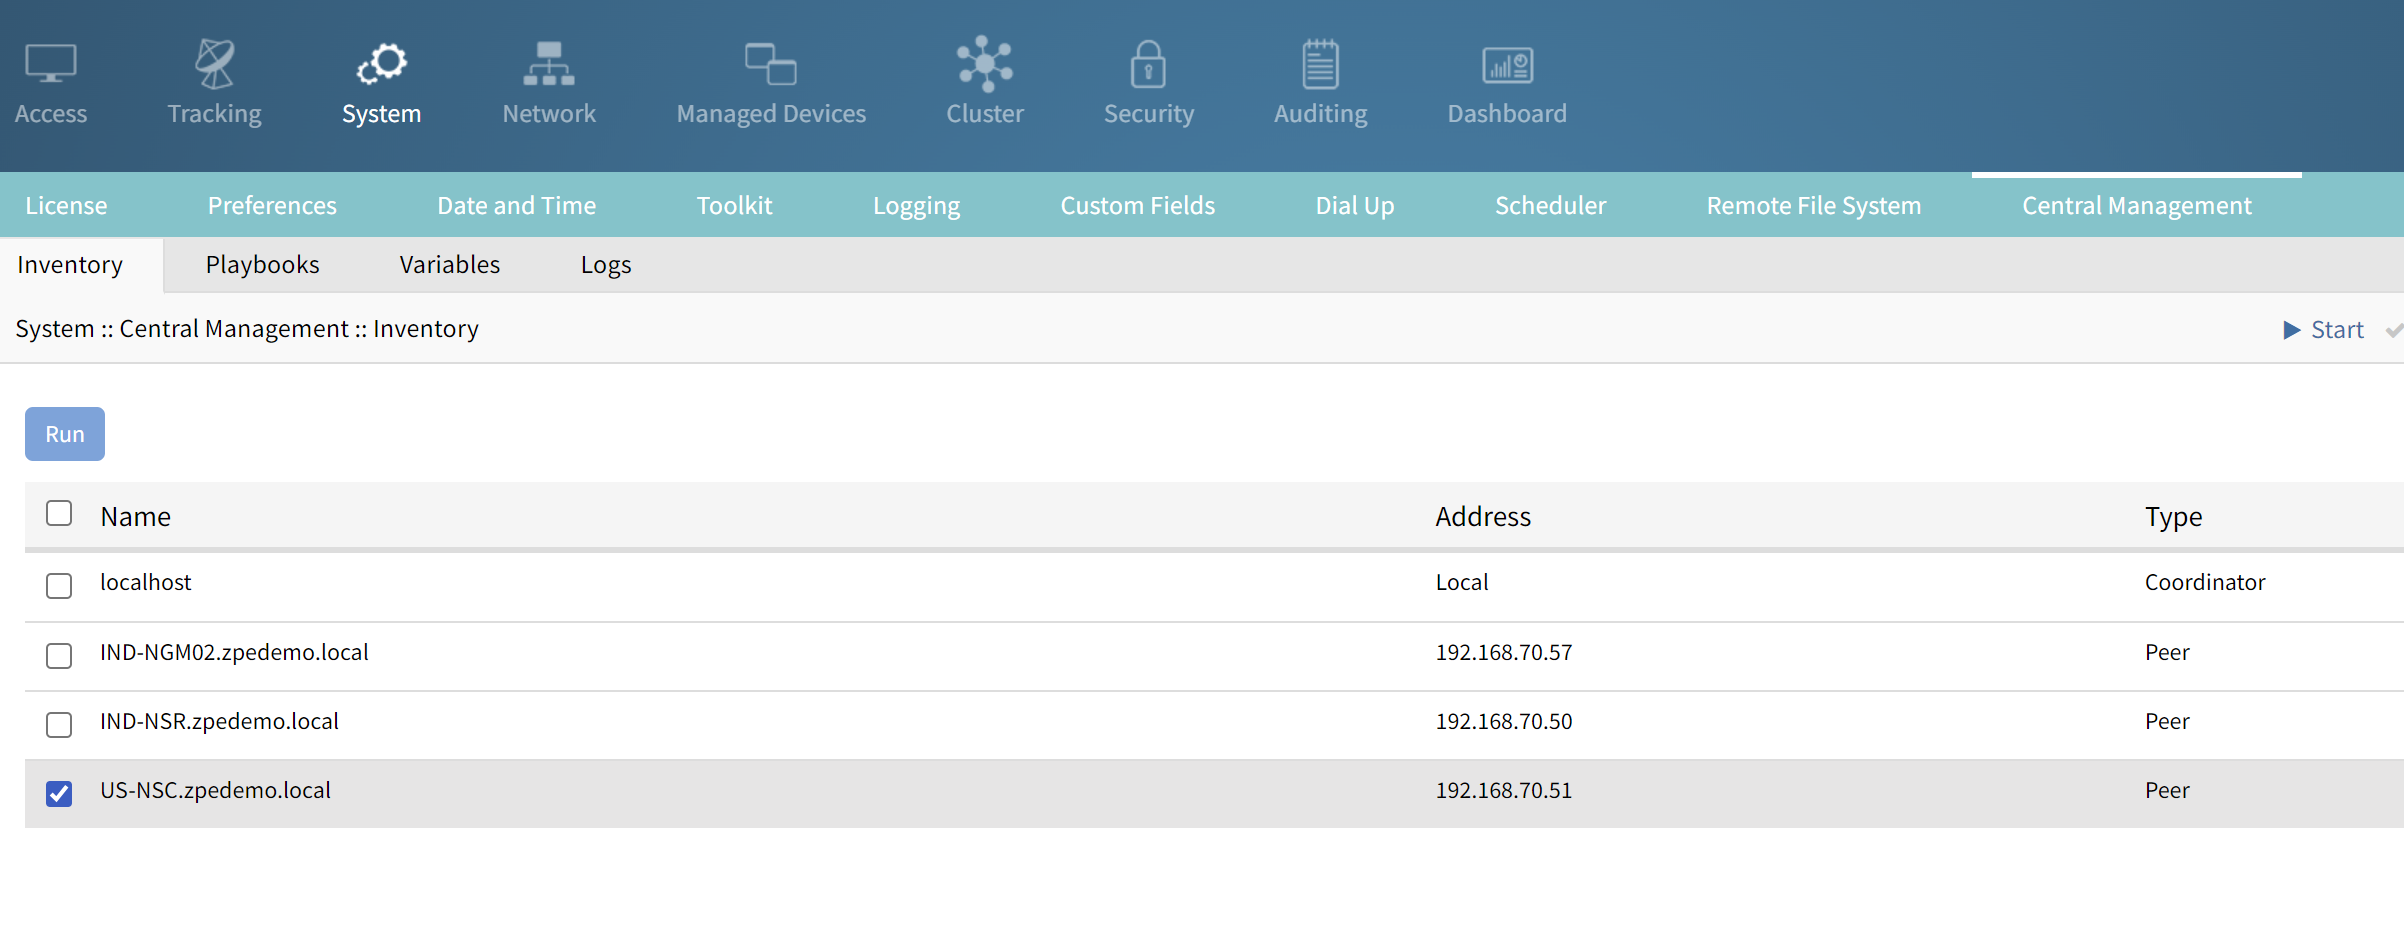This screenshot has height=944, width=2404.
Task: Click the Run button
Action: [x=65, y=434]
